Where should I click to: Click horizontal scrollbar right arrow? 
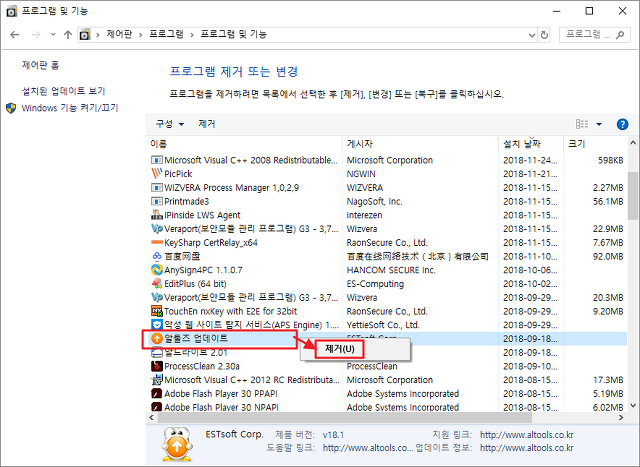tap(622, 418)
